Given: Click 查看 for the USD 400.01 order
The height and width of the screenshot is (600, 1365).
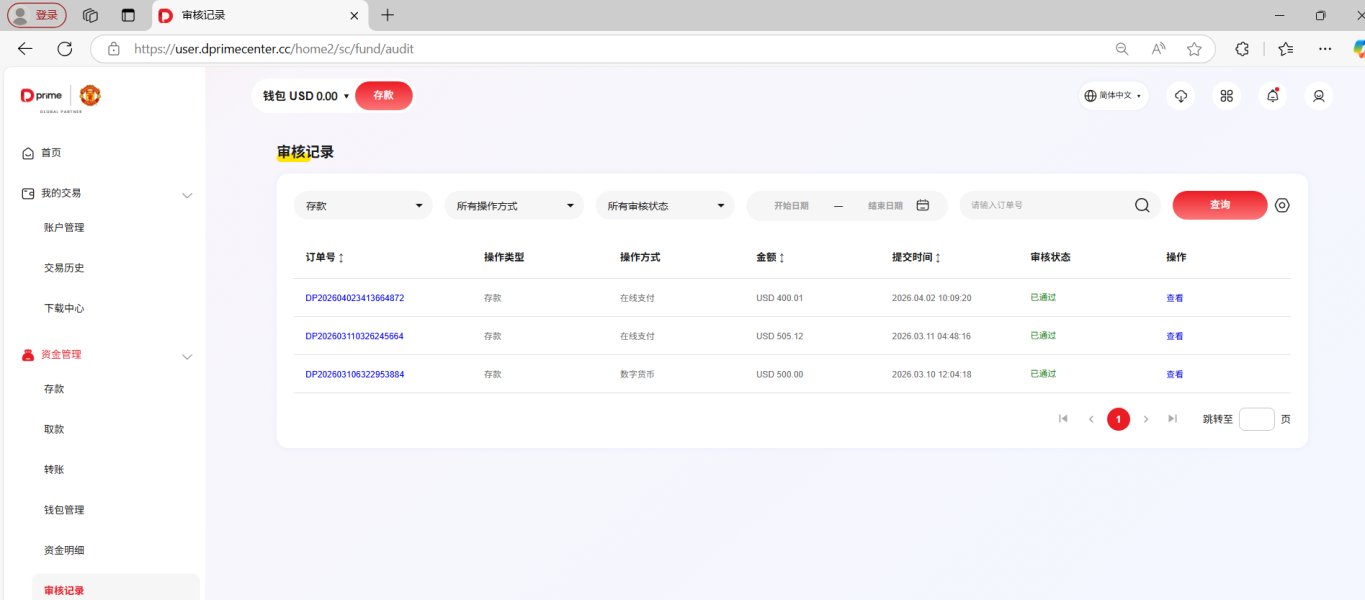Looking at the screenshot, I should (x=1174, y=298).
